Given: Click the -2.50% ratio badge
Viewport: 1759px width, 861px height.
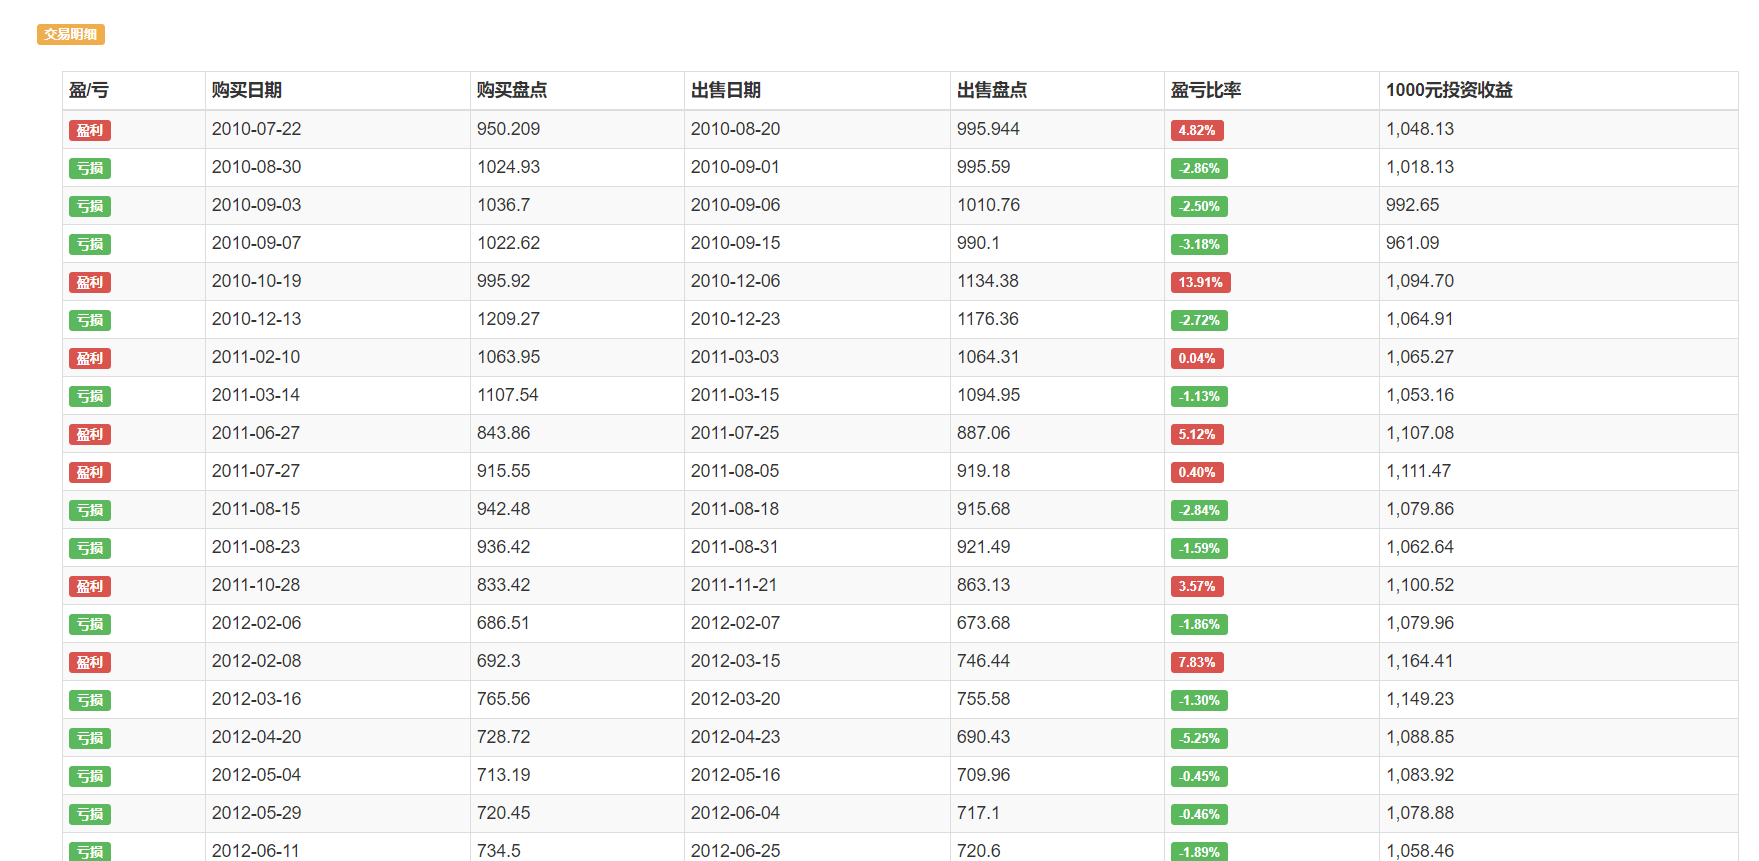Looking at the screenshot, I should [x=1199, y=206].
